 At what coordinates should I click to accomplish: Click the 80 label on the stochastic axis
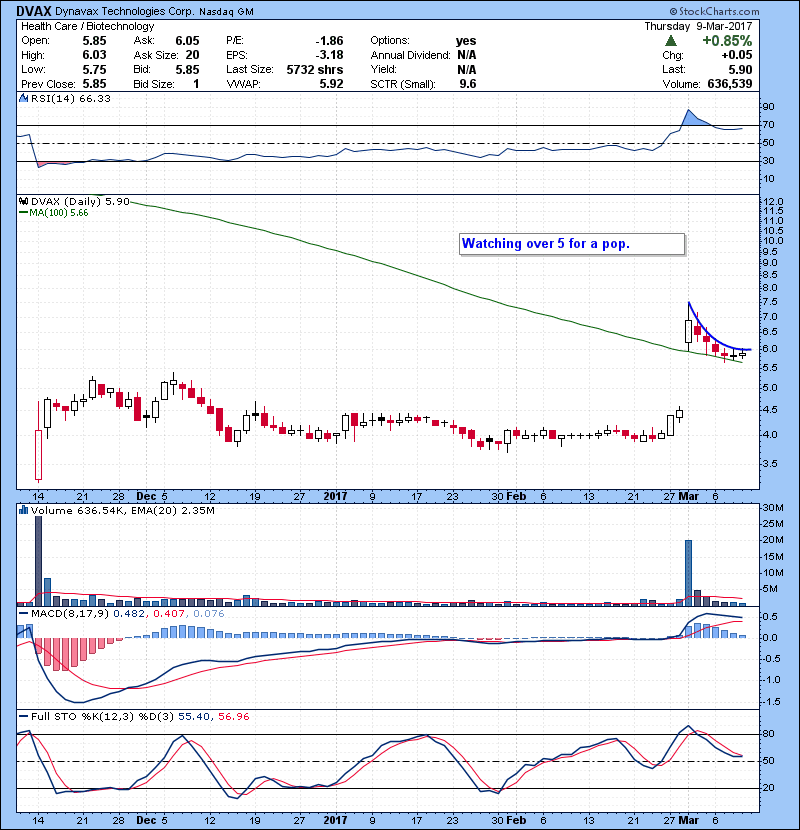(x=768, y=734)
